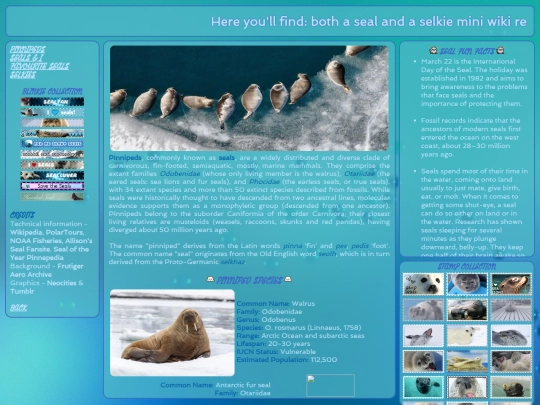Click the Seal Lover blinkie

(52, 175)
